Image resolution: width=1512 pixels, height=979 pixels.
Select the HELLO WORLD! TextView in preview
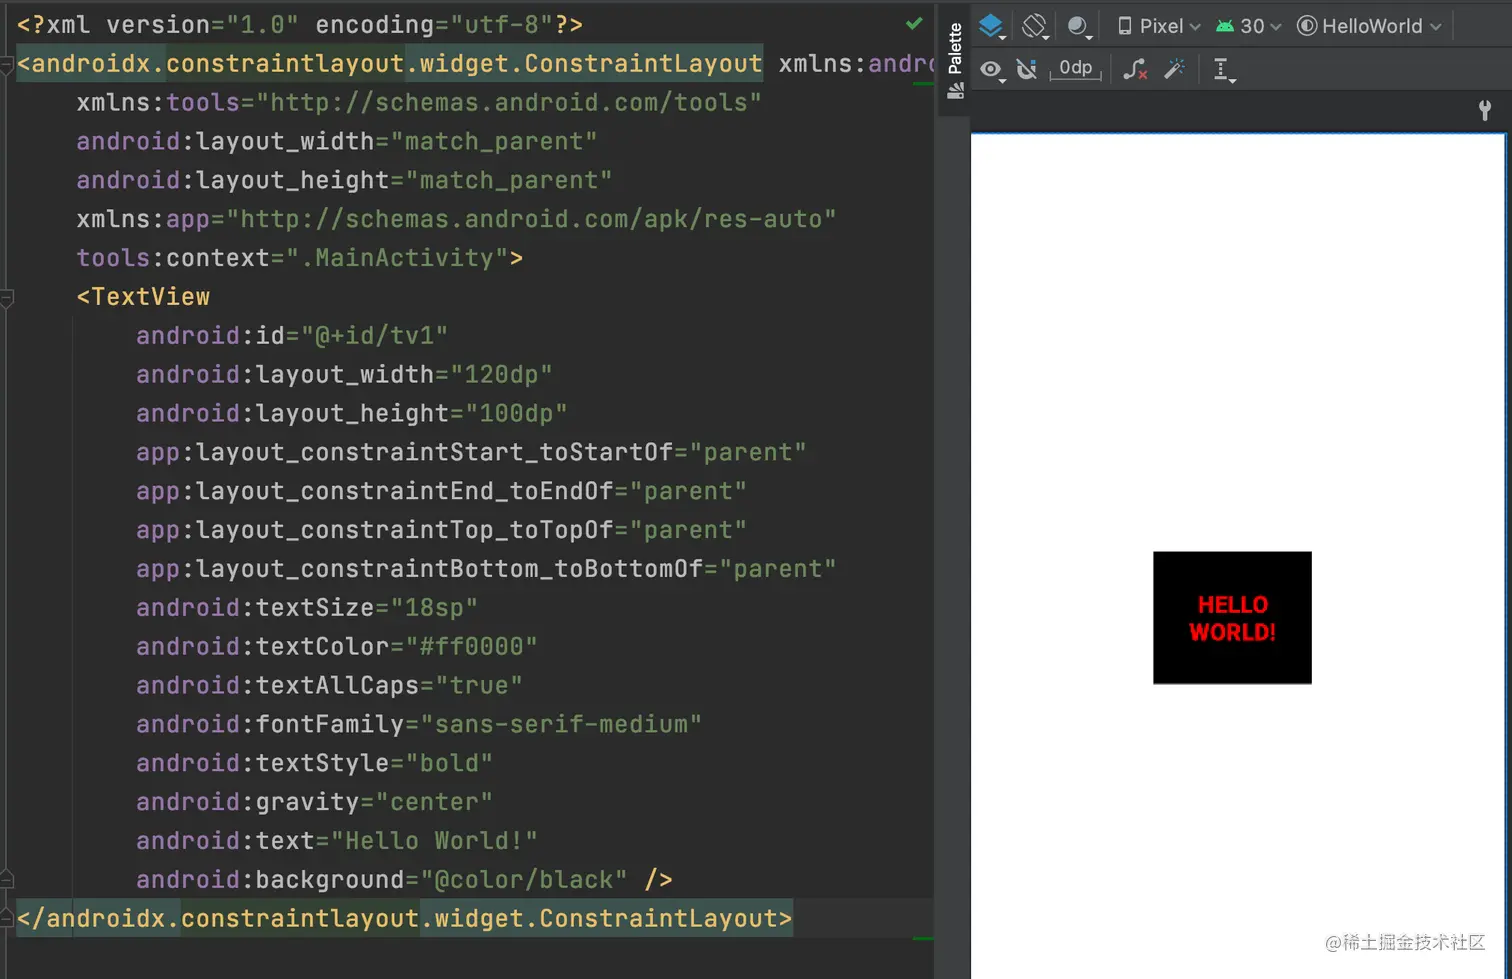1232,618
